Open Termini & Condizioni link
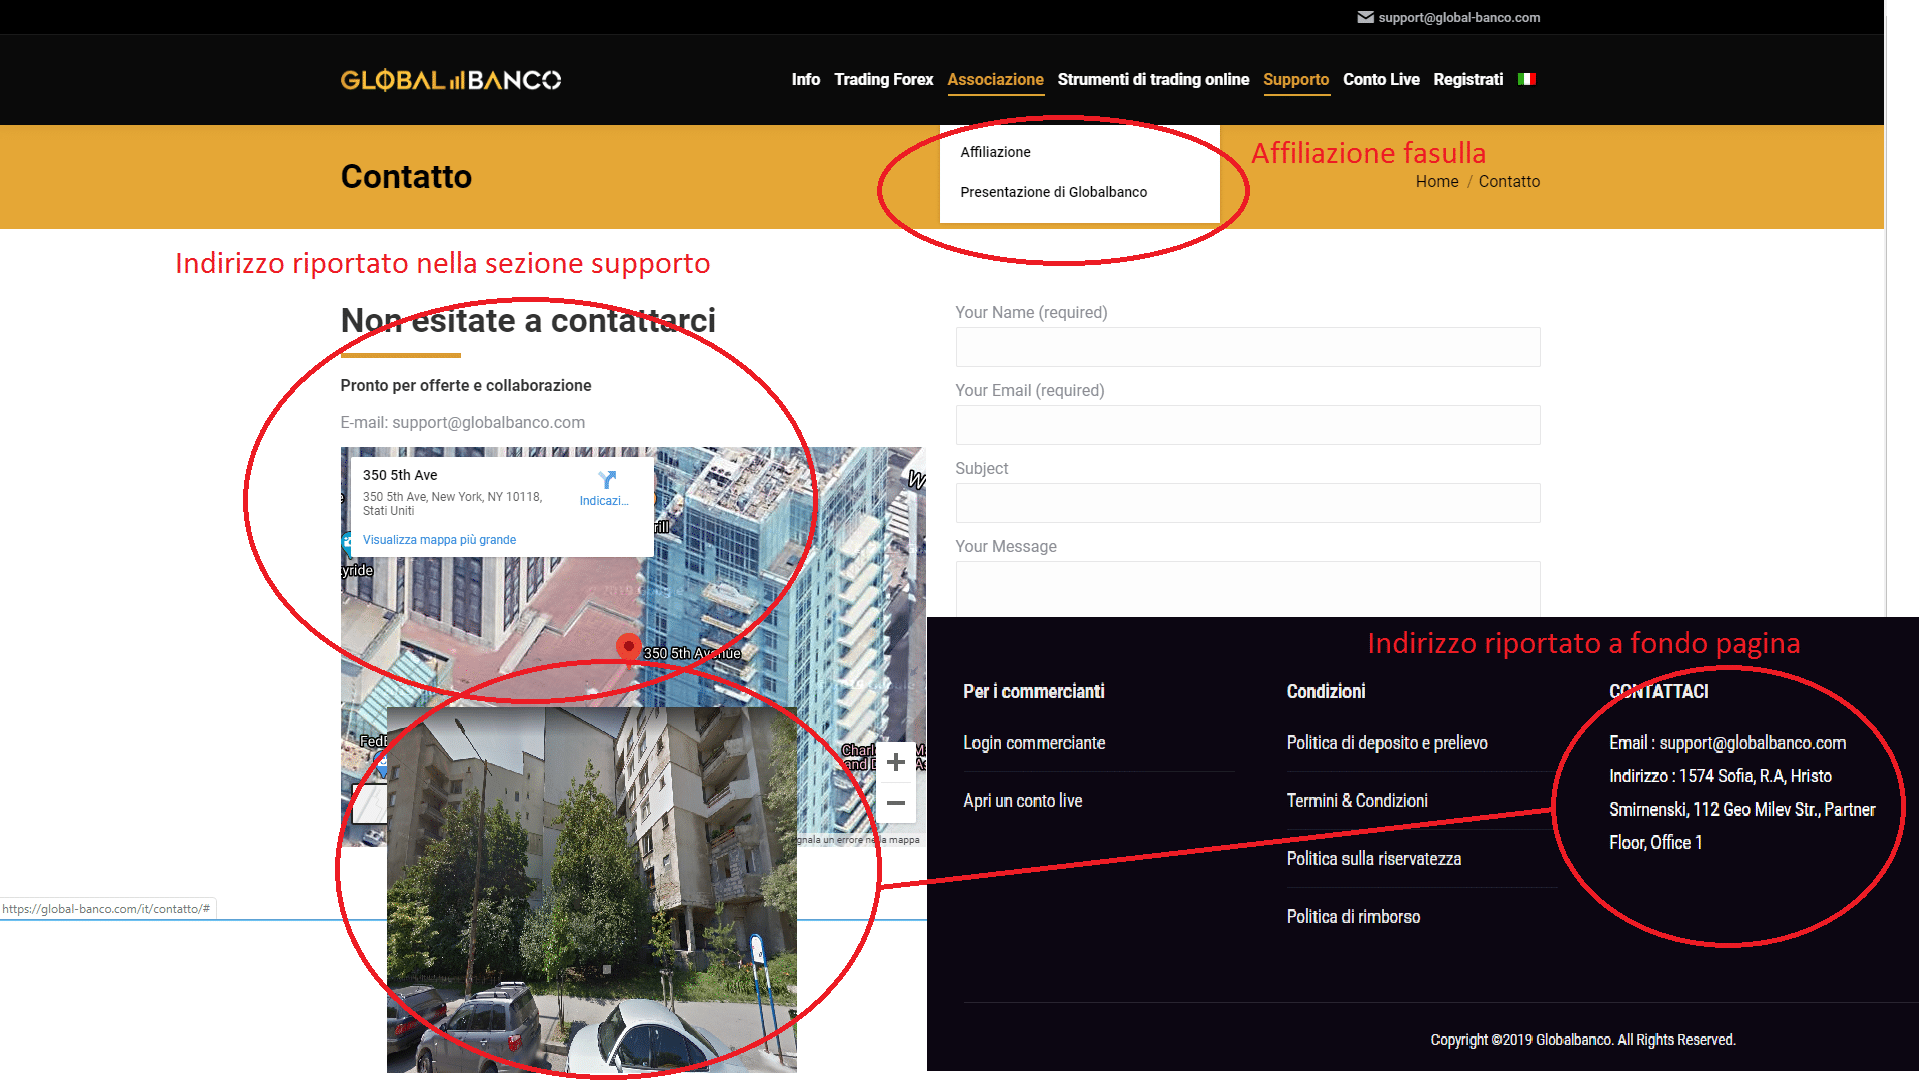1920x1080 pixels. (x=1357, y=801)
